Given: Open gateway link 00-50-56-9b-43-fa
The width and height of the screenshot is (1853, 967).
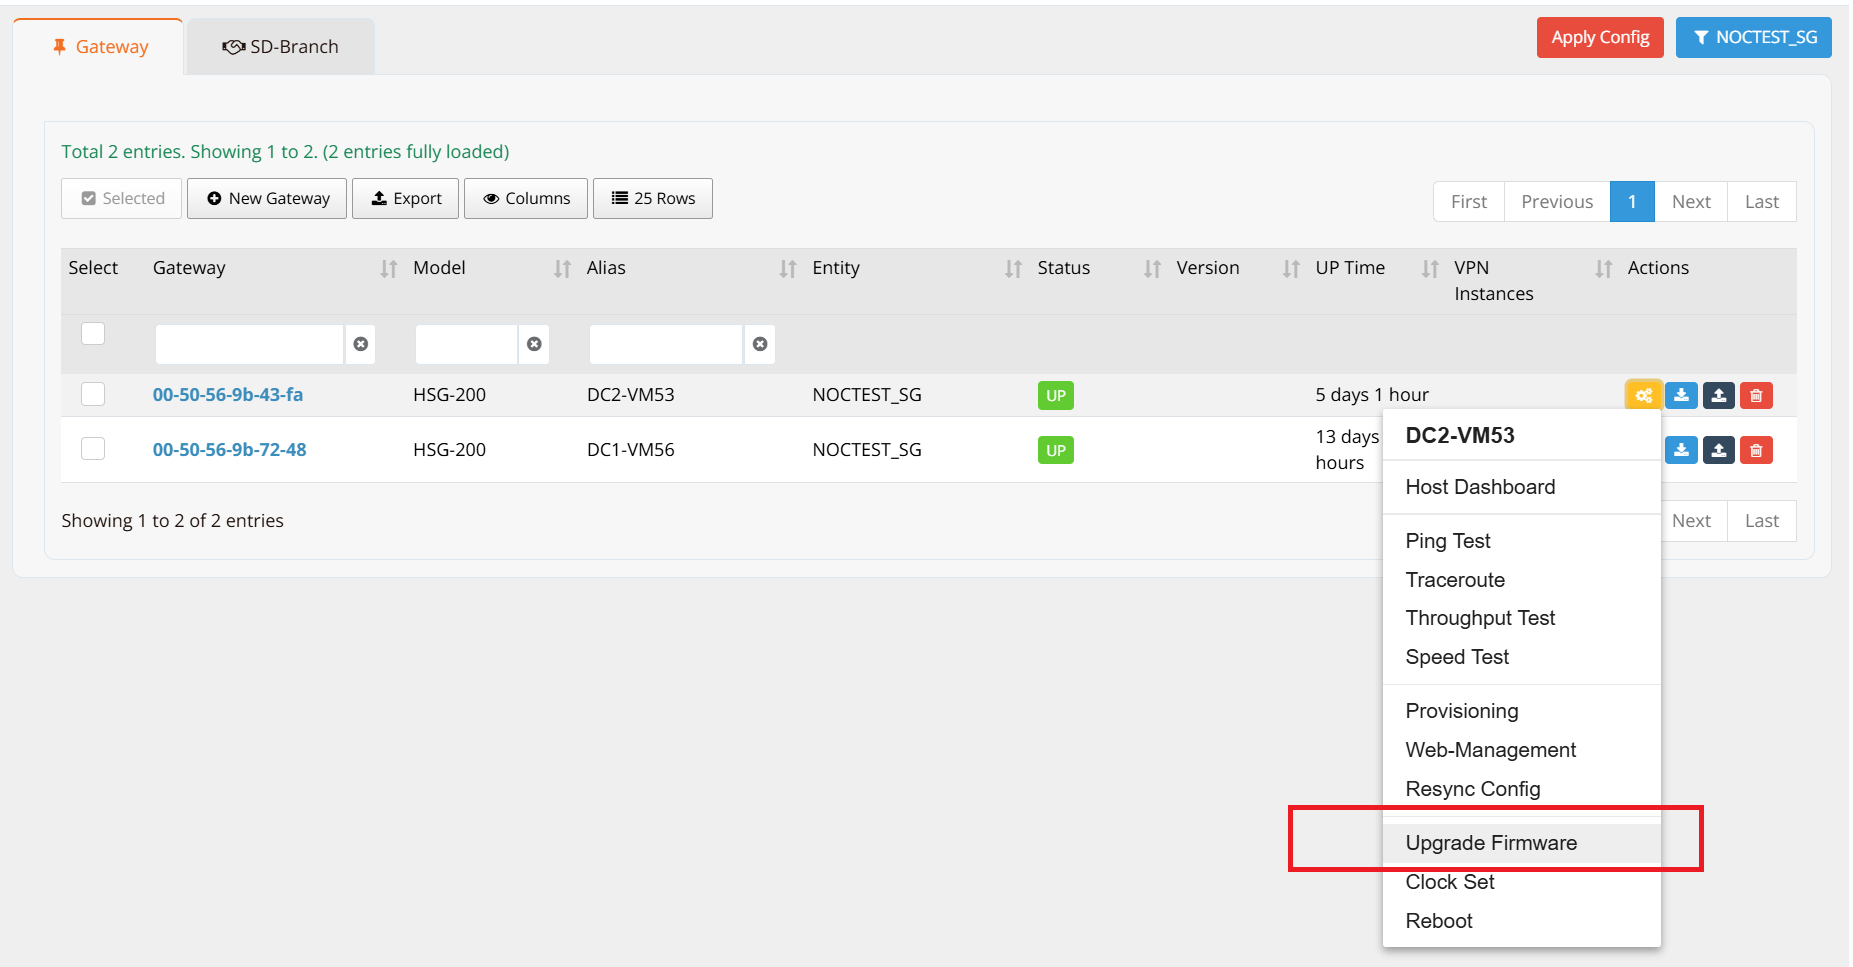Looking at the screenshot, I should (228, 395).
